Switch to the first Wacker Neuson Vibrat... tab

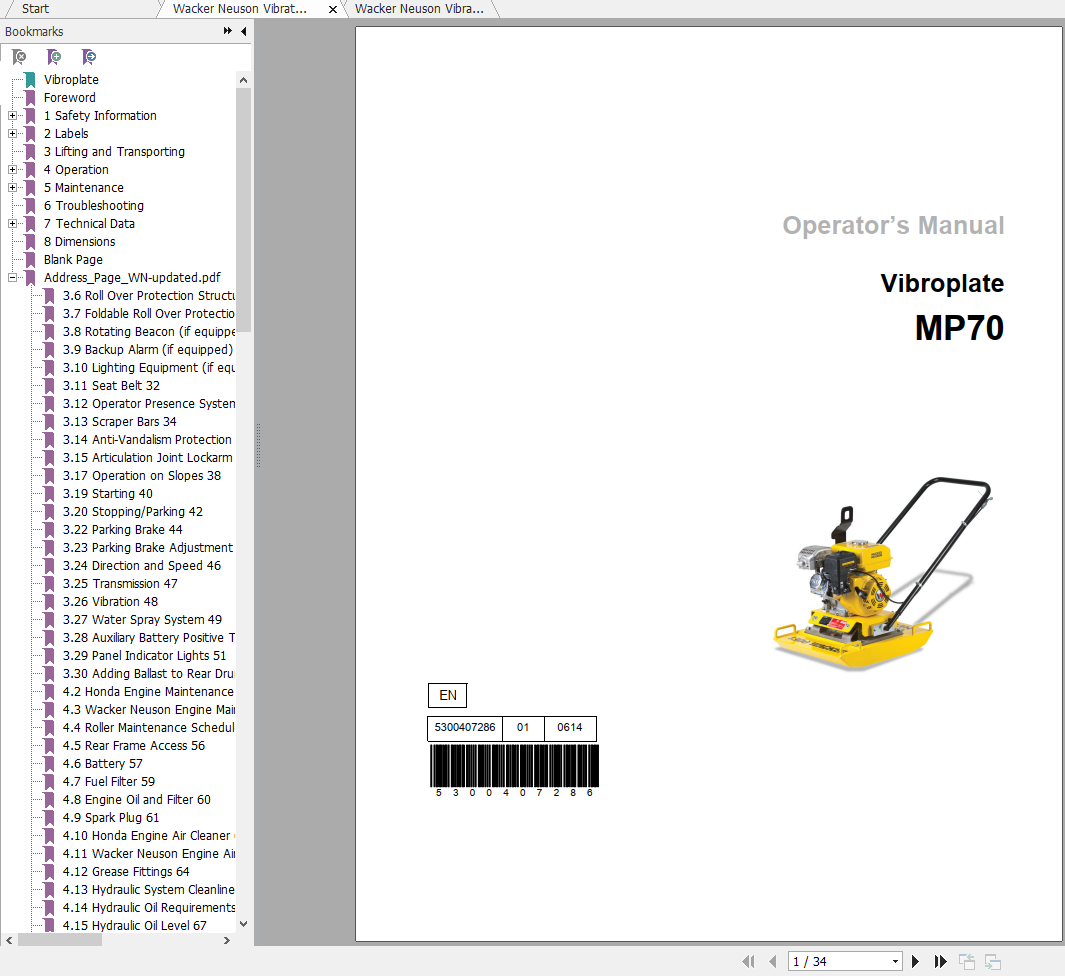click(x=240, y=9)
